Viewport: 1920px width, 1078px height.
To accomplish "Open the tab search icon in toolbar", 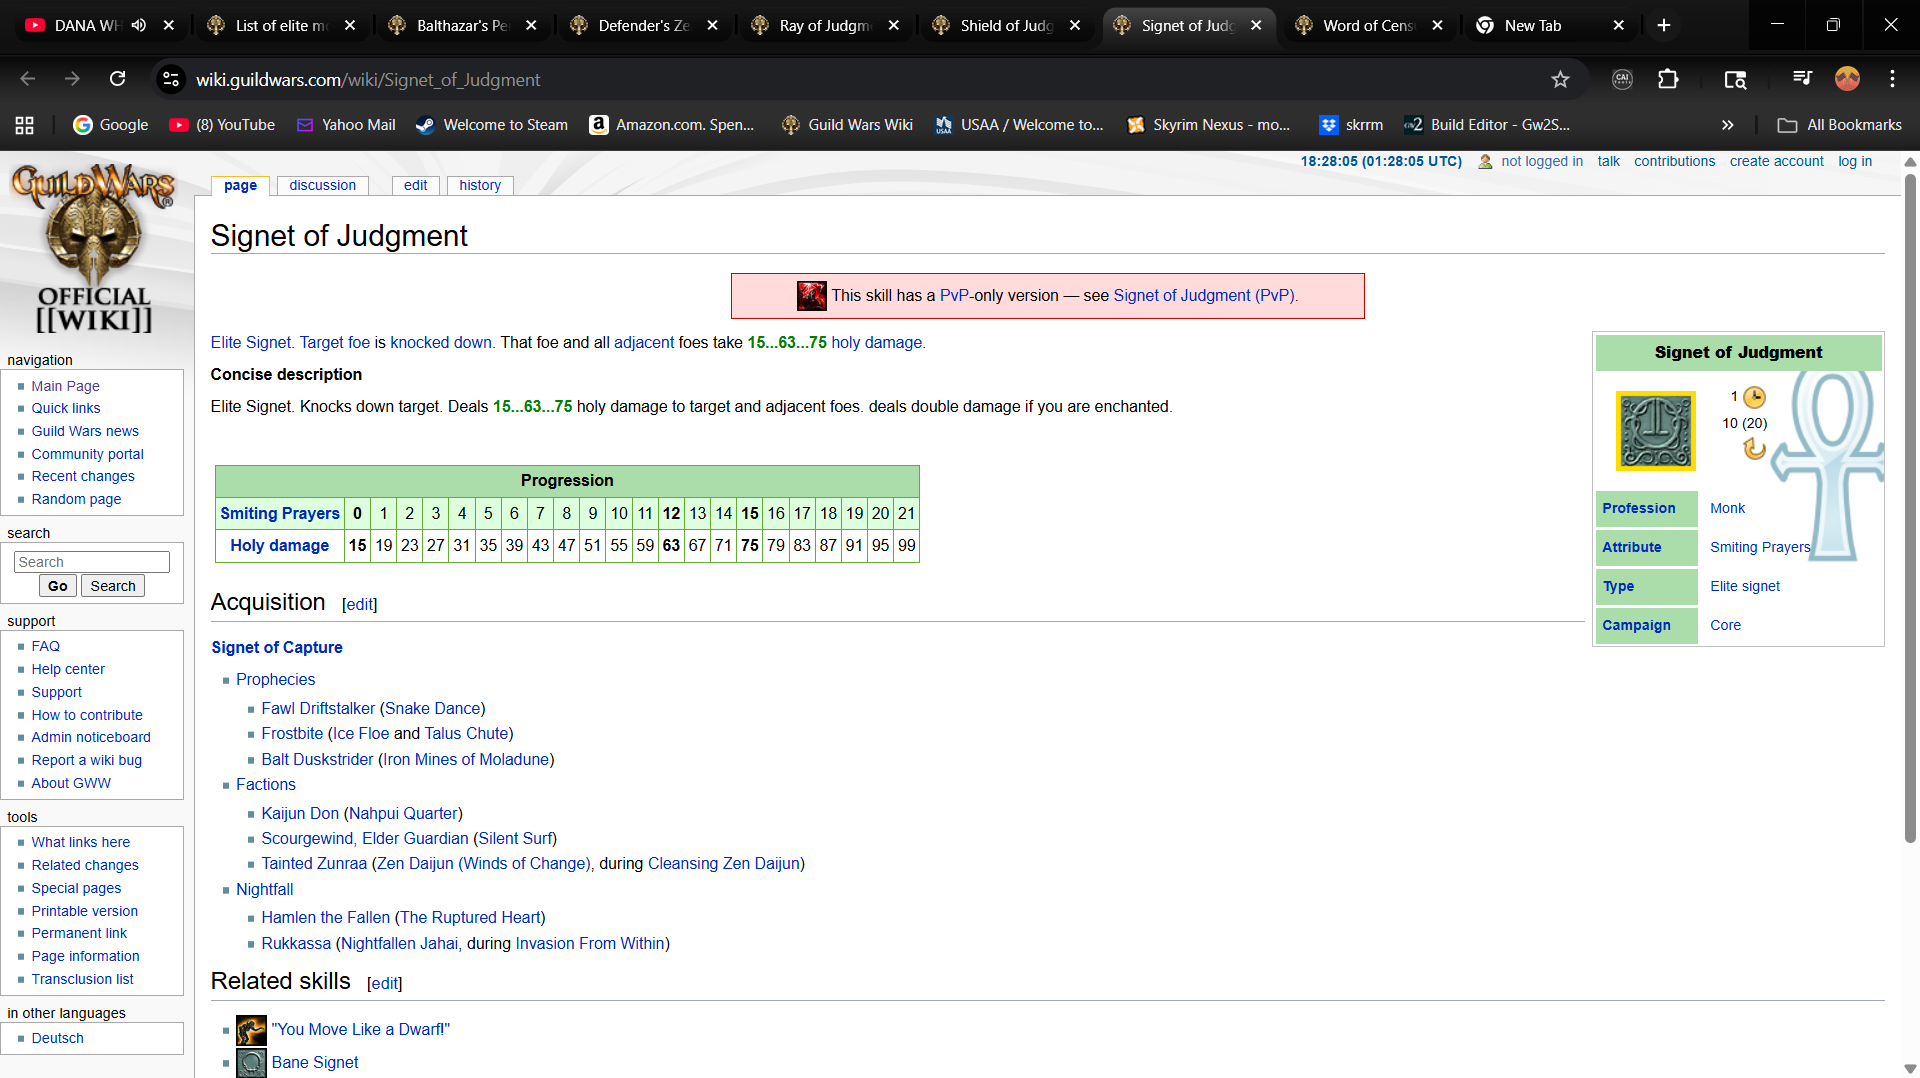I will click(1735, 79).
